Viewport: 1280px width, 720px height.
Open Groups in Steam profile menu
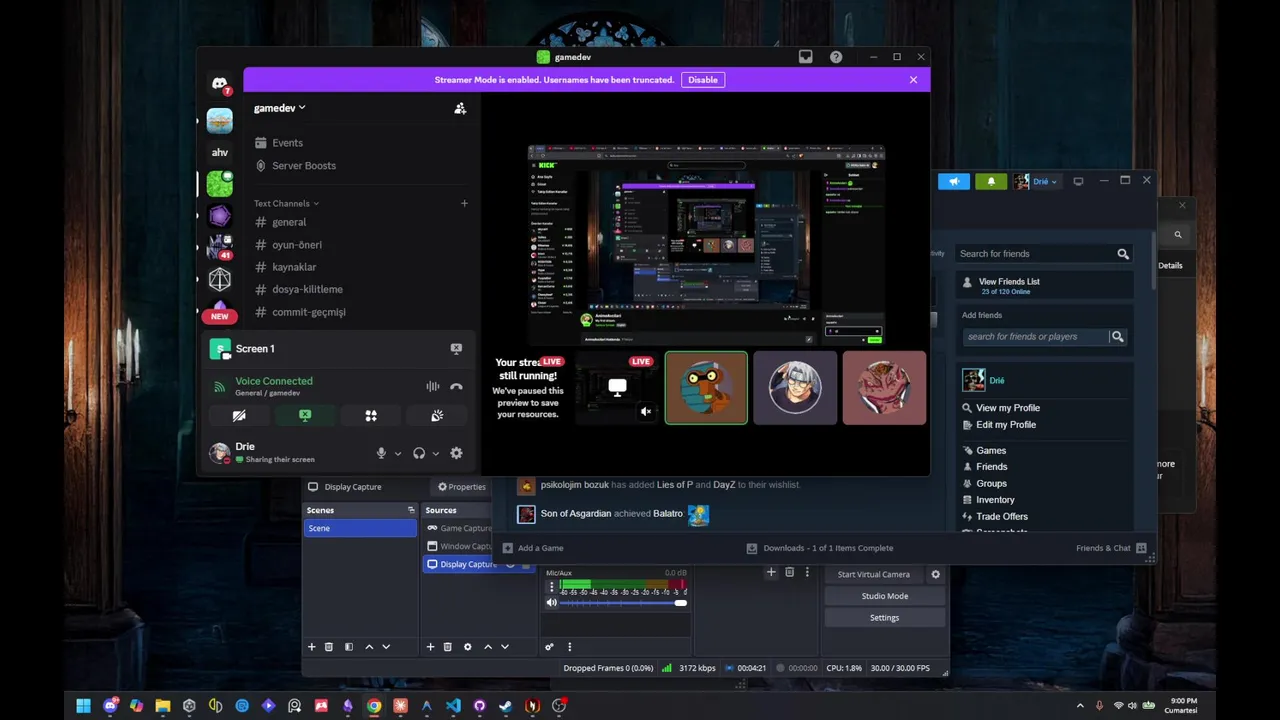pyautogui.click(x=991, y=484)
